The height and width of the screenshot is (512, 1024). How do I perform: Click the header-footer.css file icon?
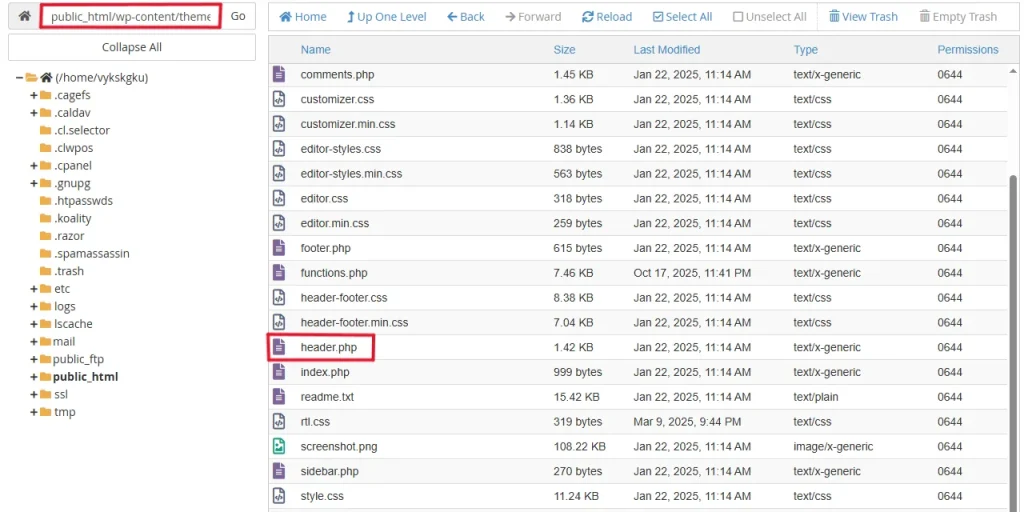[279, 298]
